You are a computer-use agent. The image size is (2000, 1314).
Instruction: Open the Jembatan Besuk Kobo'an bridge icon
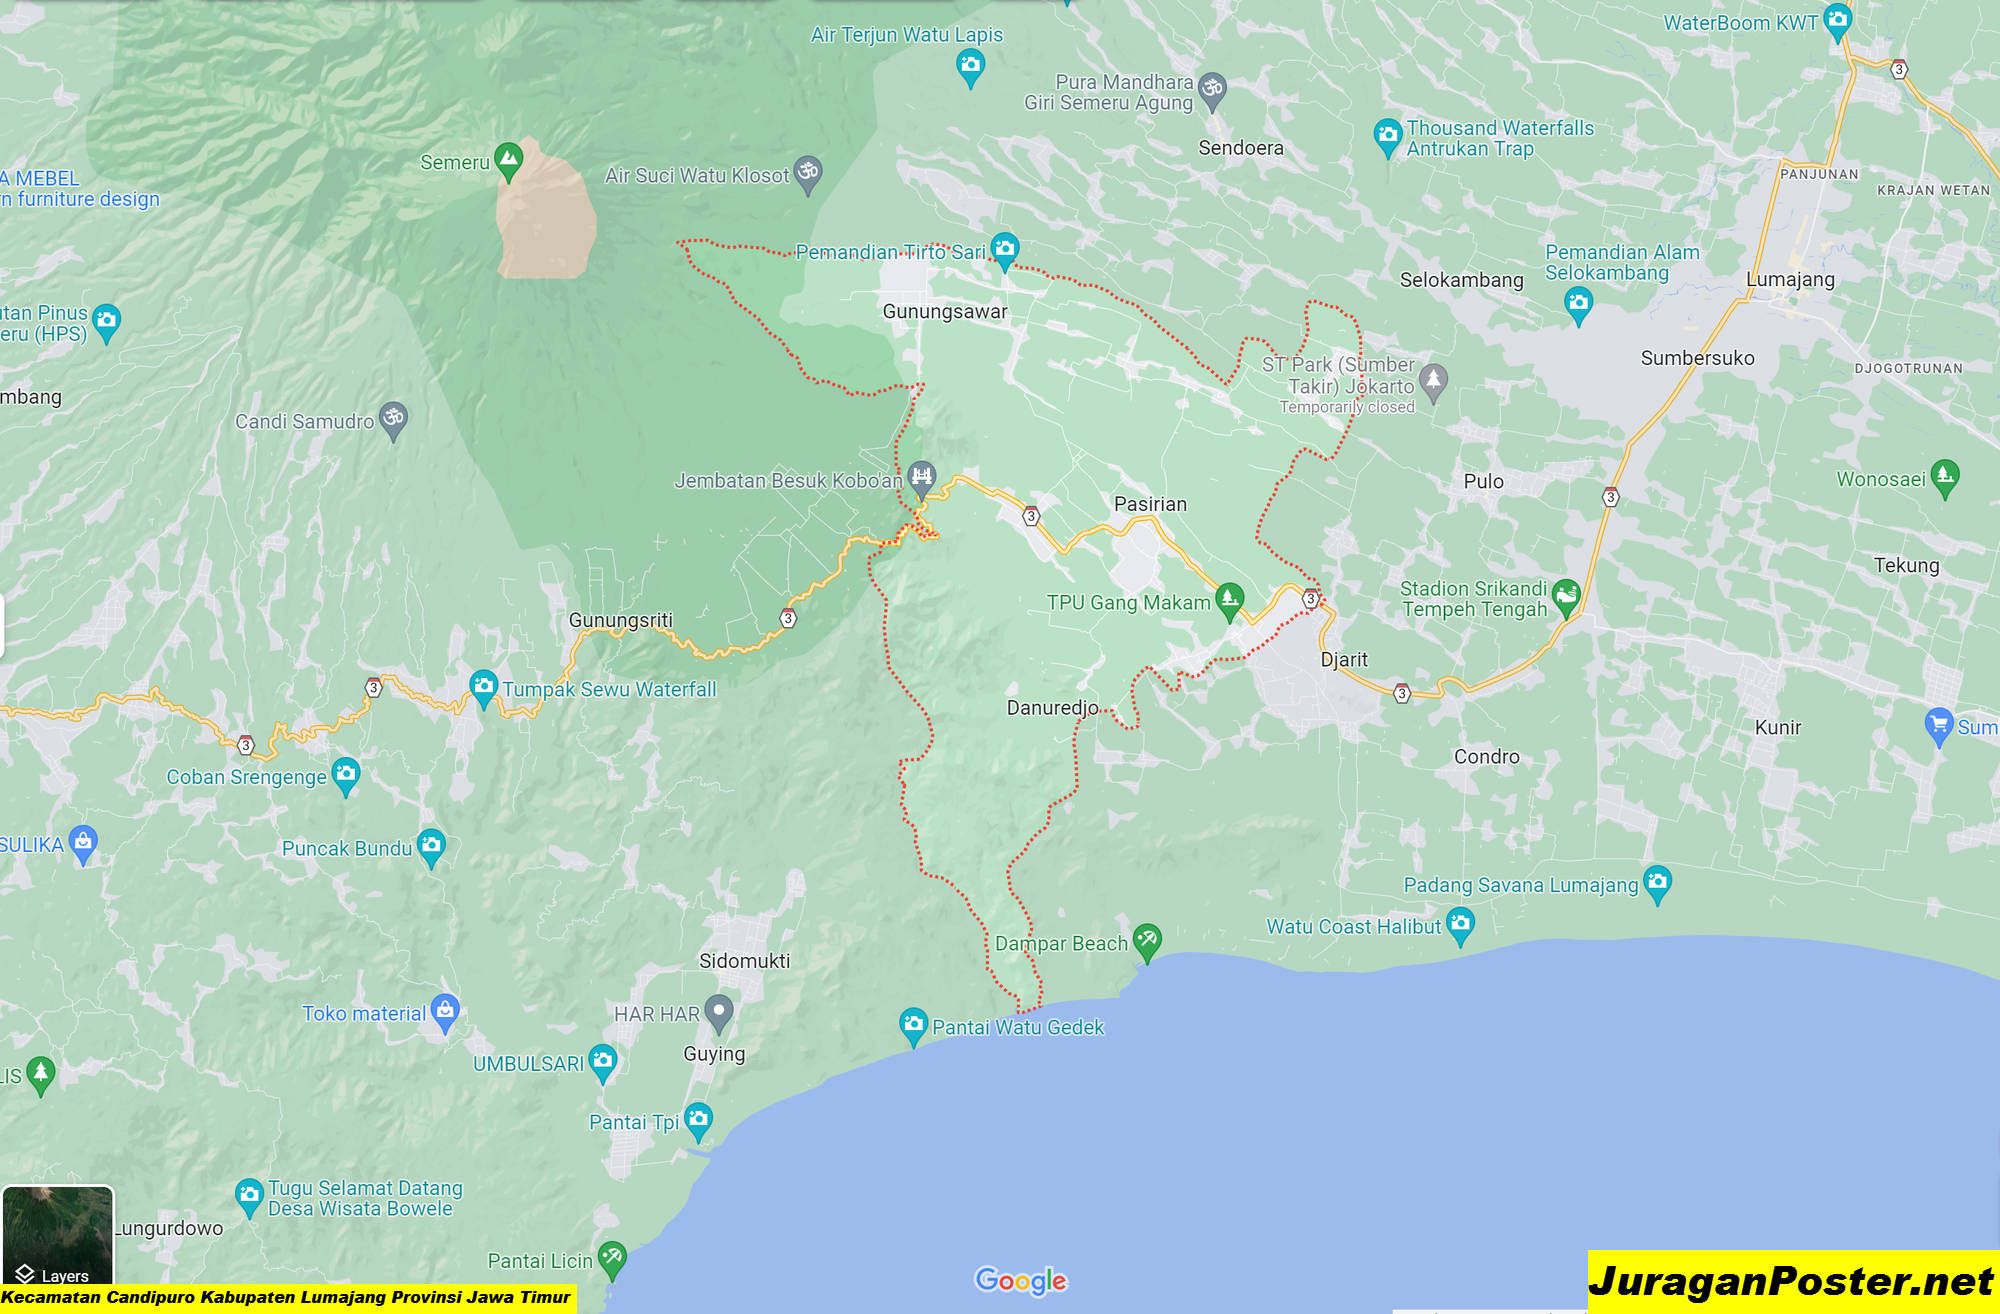click(922, 478)
